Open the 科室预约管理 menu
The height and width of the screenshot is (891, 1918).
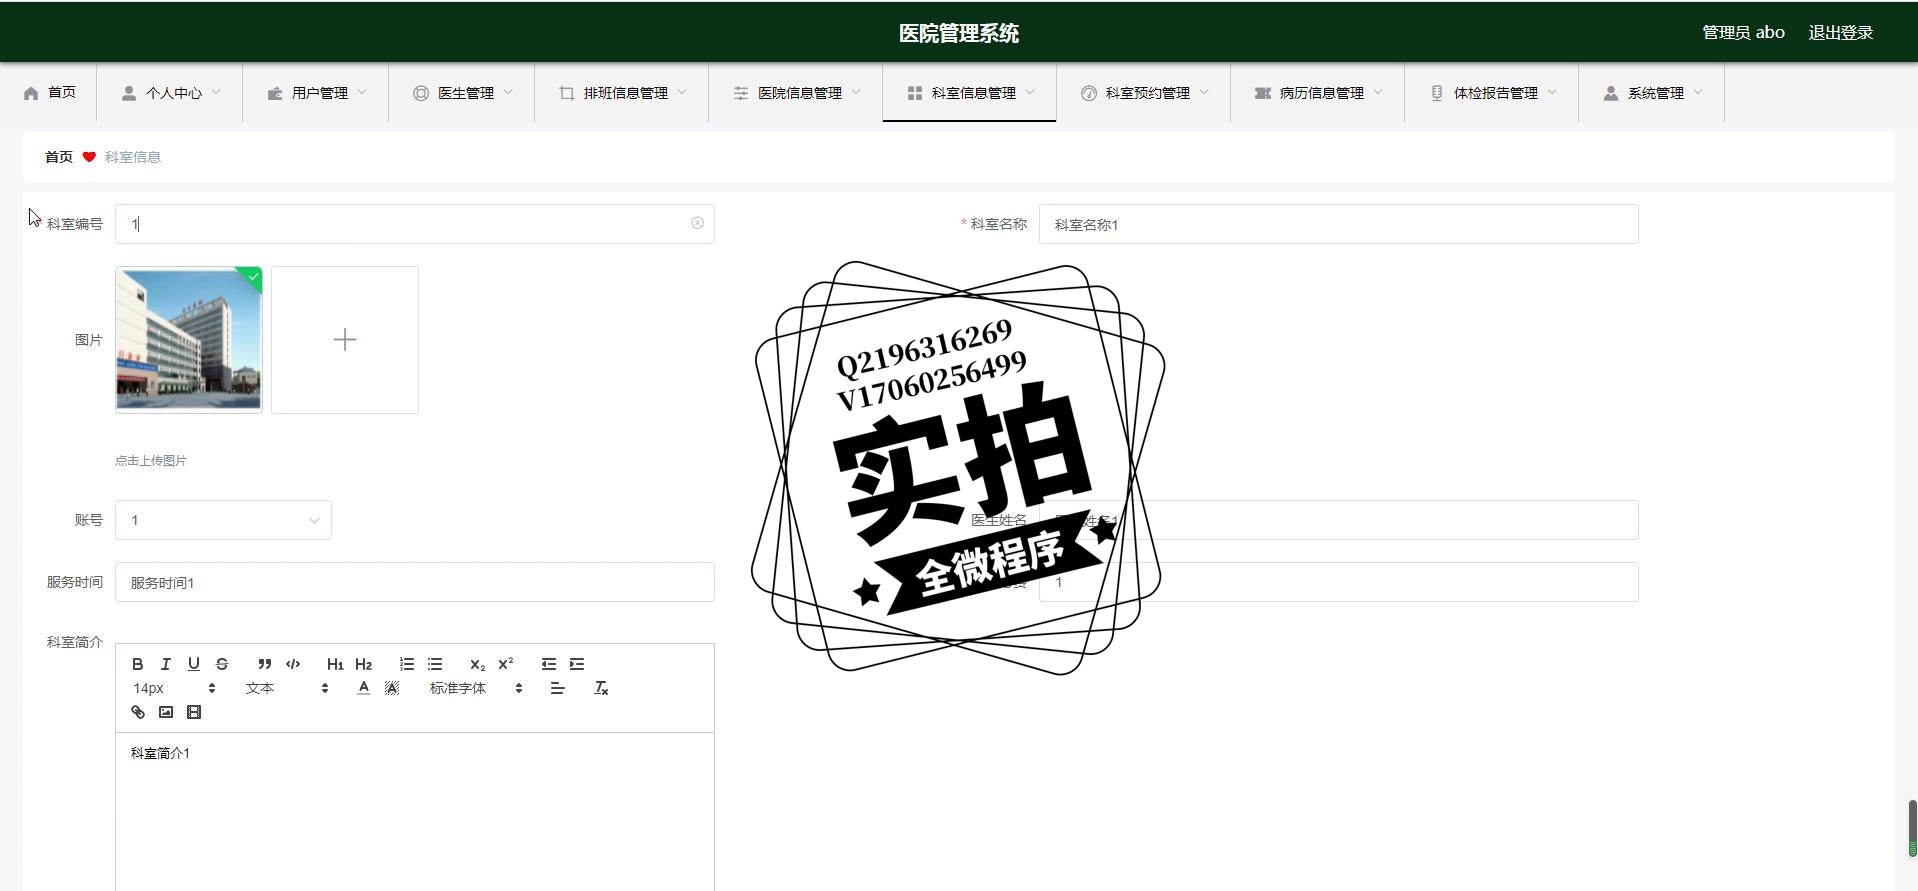click(1144, 93)
